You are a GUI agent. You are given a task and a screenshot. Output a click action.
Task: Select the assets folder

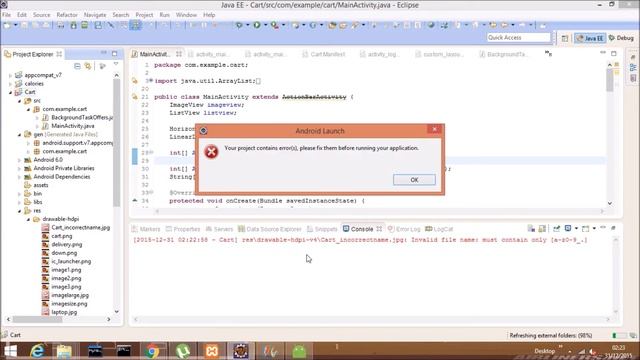click(x=40, y=185)
